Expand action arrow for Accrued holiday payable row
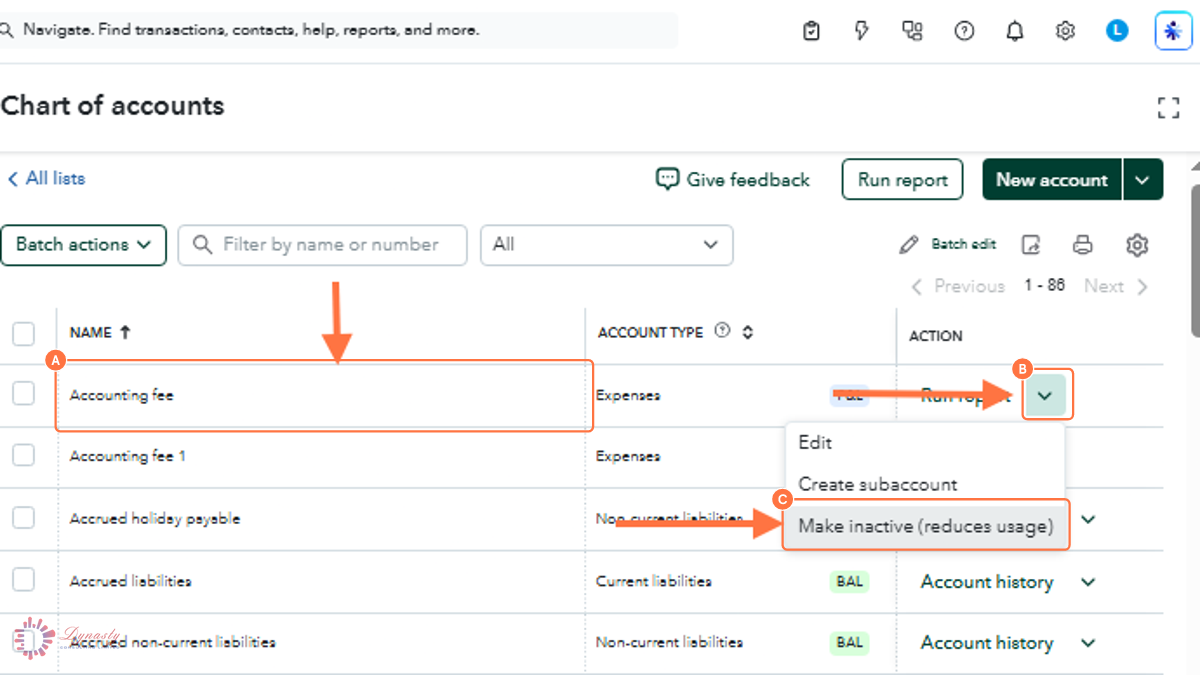Viewport: 1200px width, 675px height. 1089,520
